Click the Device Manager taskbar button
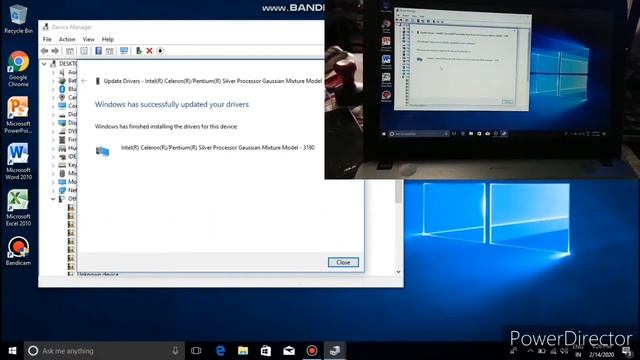This screenshot has width=640, height=360. pyautogui.click(x=335, y=351)
